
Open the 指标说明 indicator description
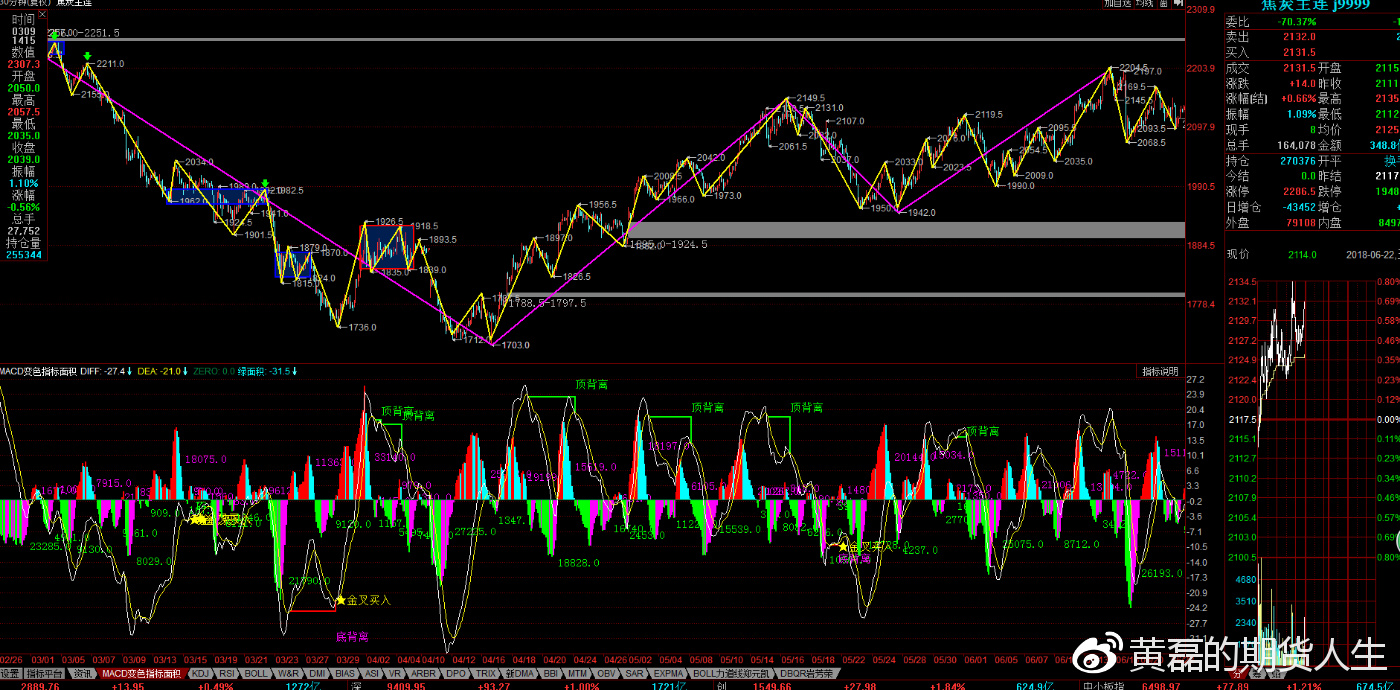point(1160,372)
